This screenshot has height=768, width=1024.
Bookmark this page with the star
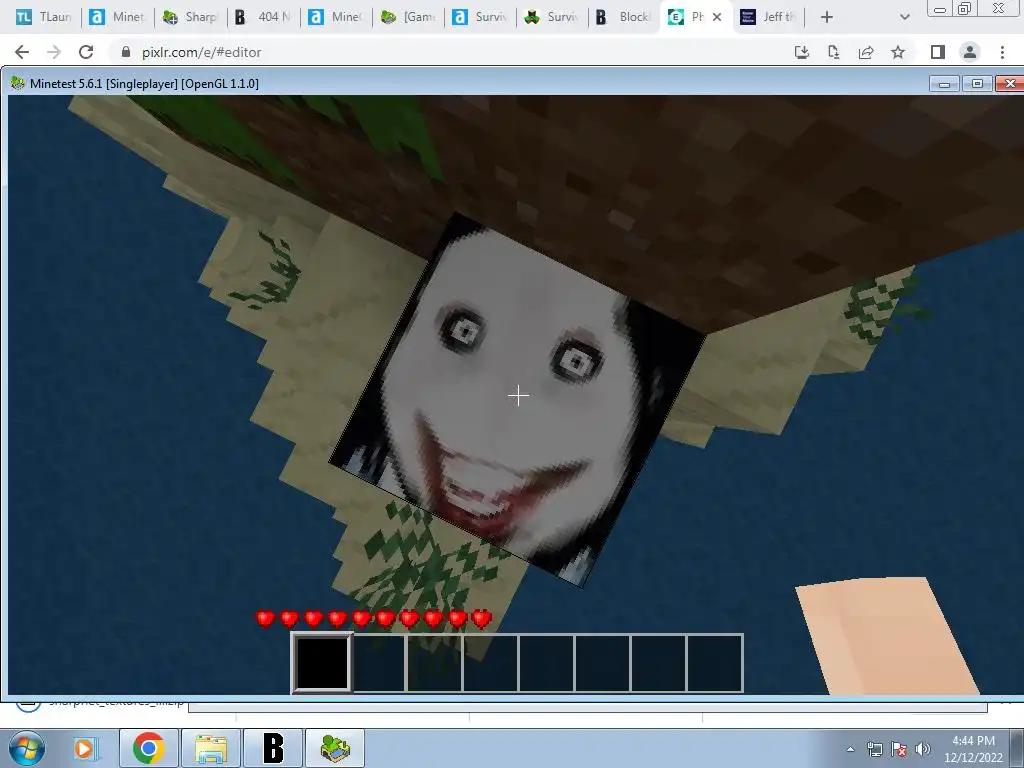click(898, 52)
